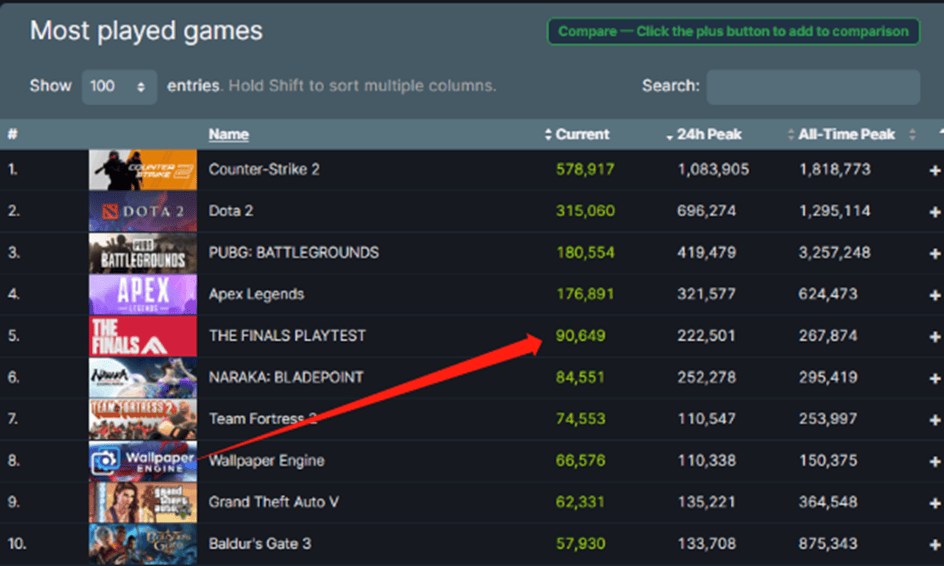Open the NARAKA: BLADEPOINT name link
The image size is (944, 566).
coord(285,377)
